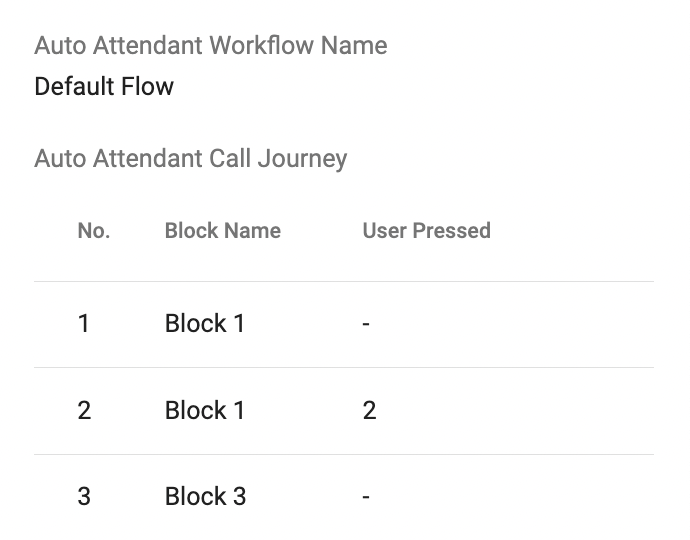Click the Auto Attendant Call Journey heading
This screenshot has height=540, width=690.
pos(191,159)
